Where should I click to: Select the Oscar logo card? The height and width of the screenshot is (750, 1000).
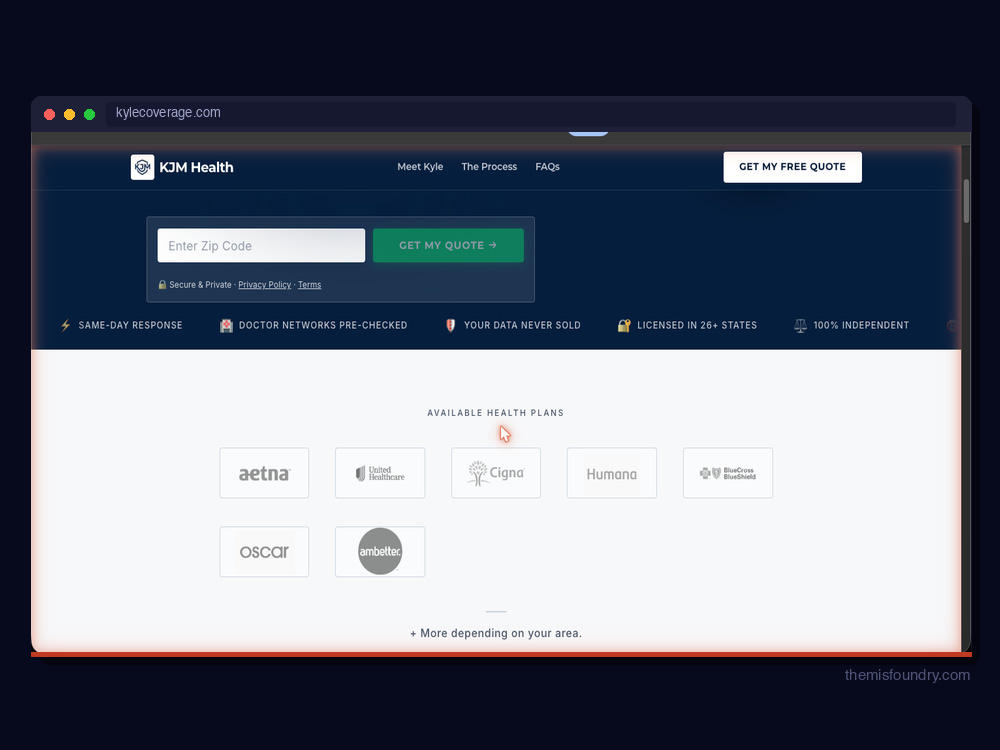coord(264,552)
